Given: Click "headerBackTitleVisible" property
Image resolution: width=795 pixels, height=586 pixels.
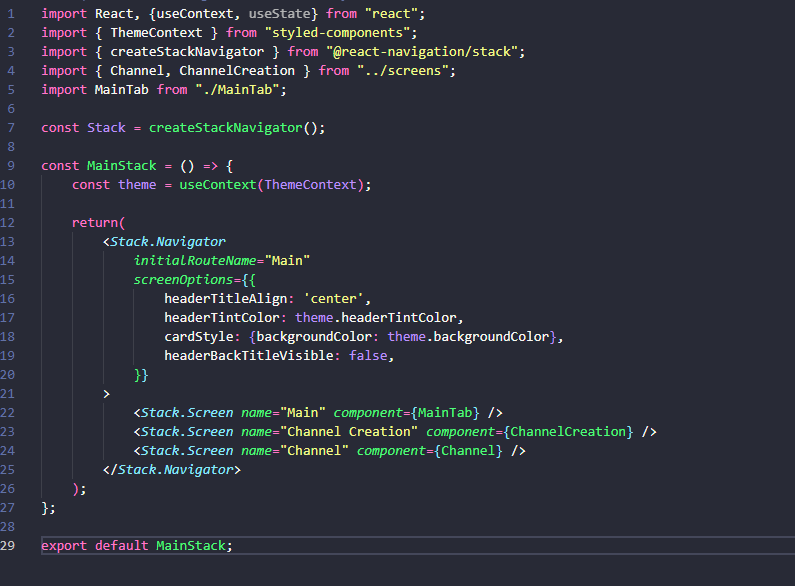Looking at the screenshot, I should (248, 356).
